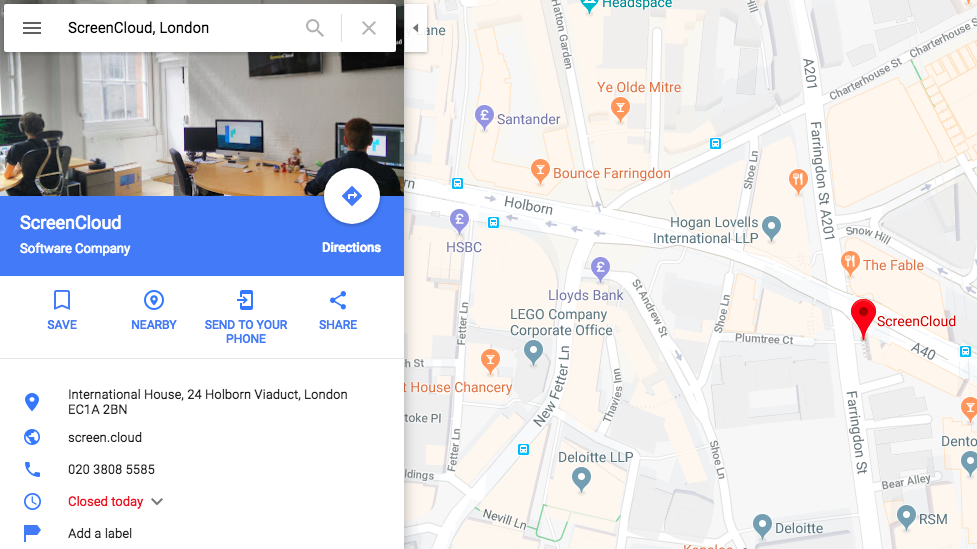Click the red ScreenCloud map pin
Screen dimensions: 977x549
tap(863, 317)
